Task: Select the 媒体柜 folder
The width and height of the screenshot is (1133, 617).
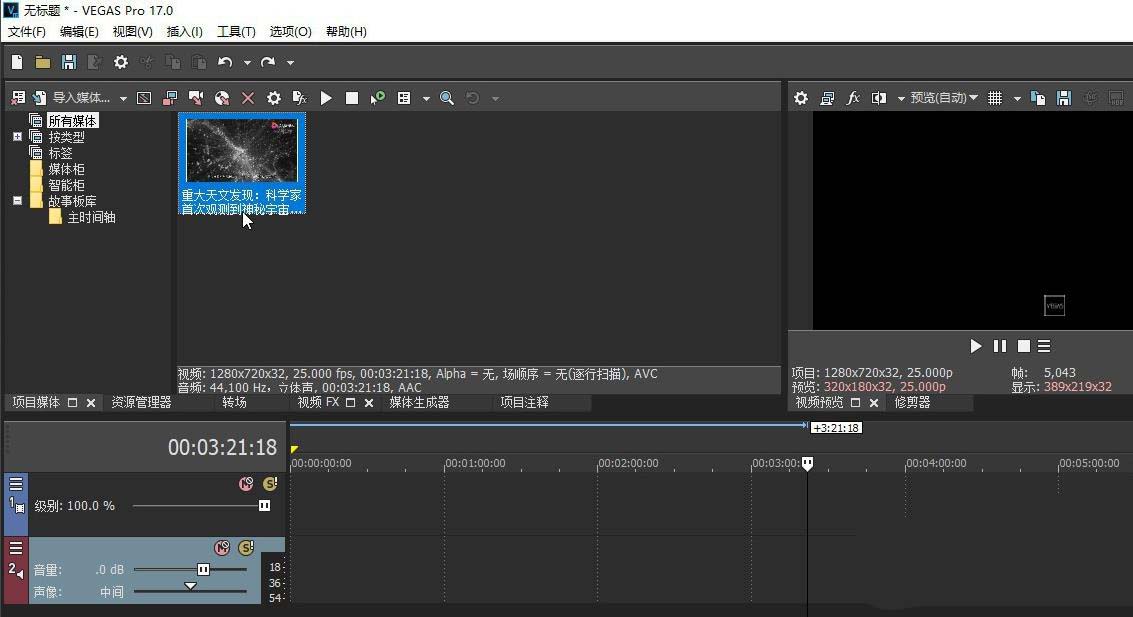Action: click(66, 169)
